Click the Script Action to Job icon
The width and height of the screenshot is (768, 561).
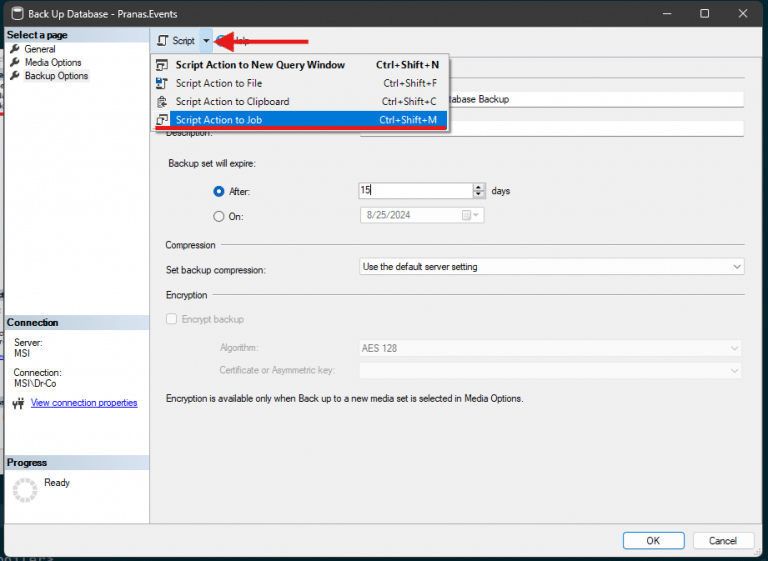162,120
